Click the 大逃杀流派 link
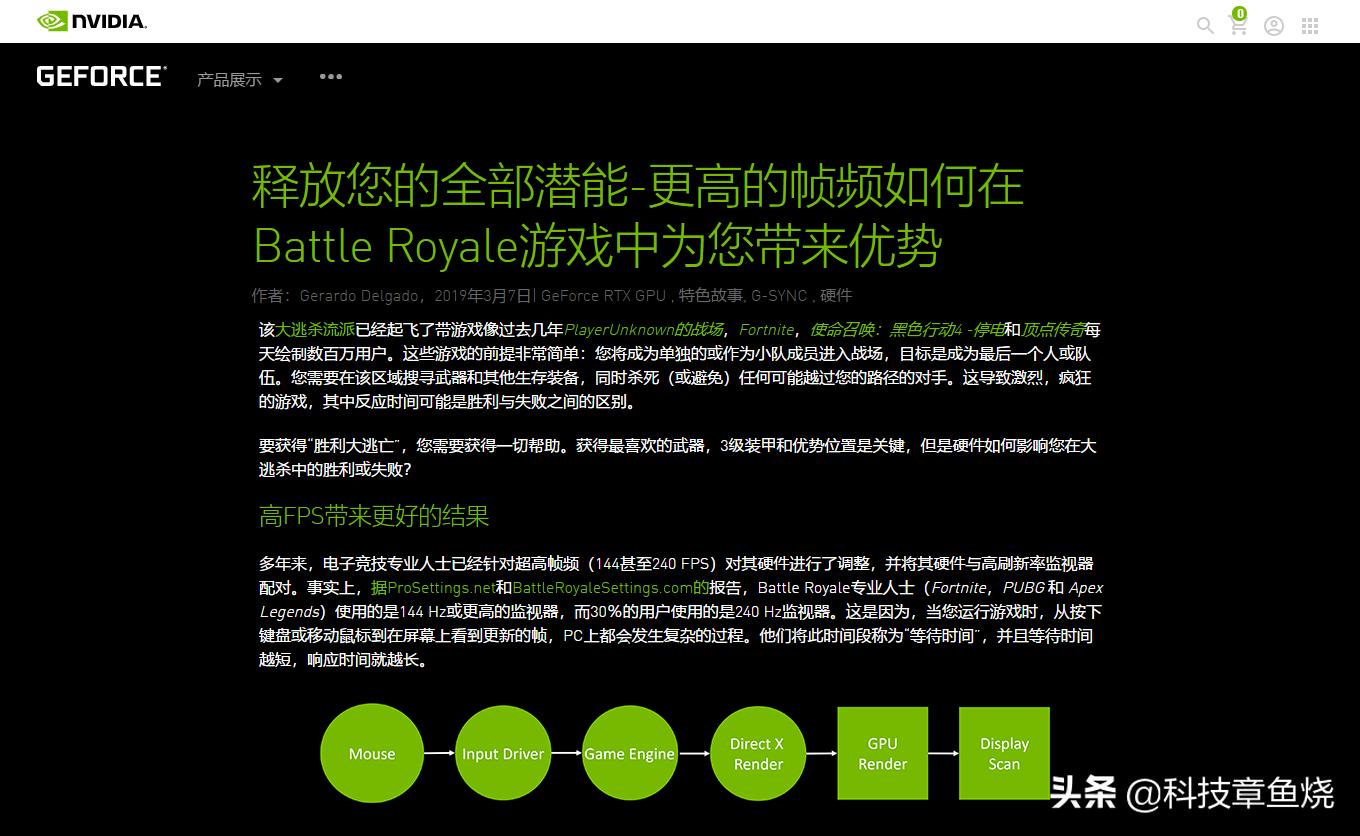The image size is (1360, 836). [x=315, y=330]
